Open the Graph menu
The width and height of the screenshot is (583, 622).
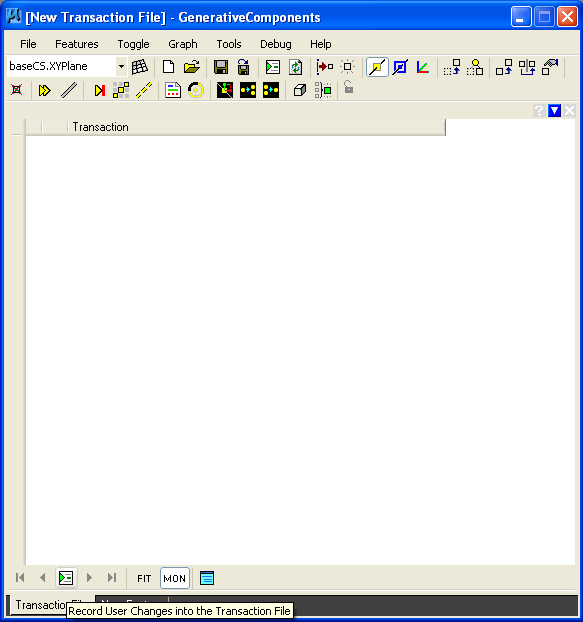183,44
